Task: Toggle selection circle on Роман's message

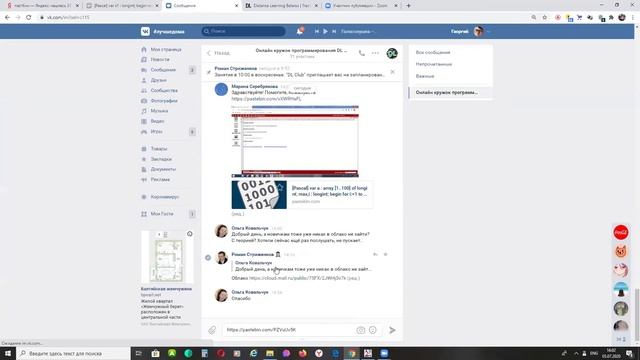Action: click(x=208, y=258)
